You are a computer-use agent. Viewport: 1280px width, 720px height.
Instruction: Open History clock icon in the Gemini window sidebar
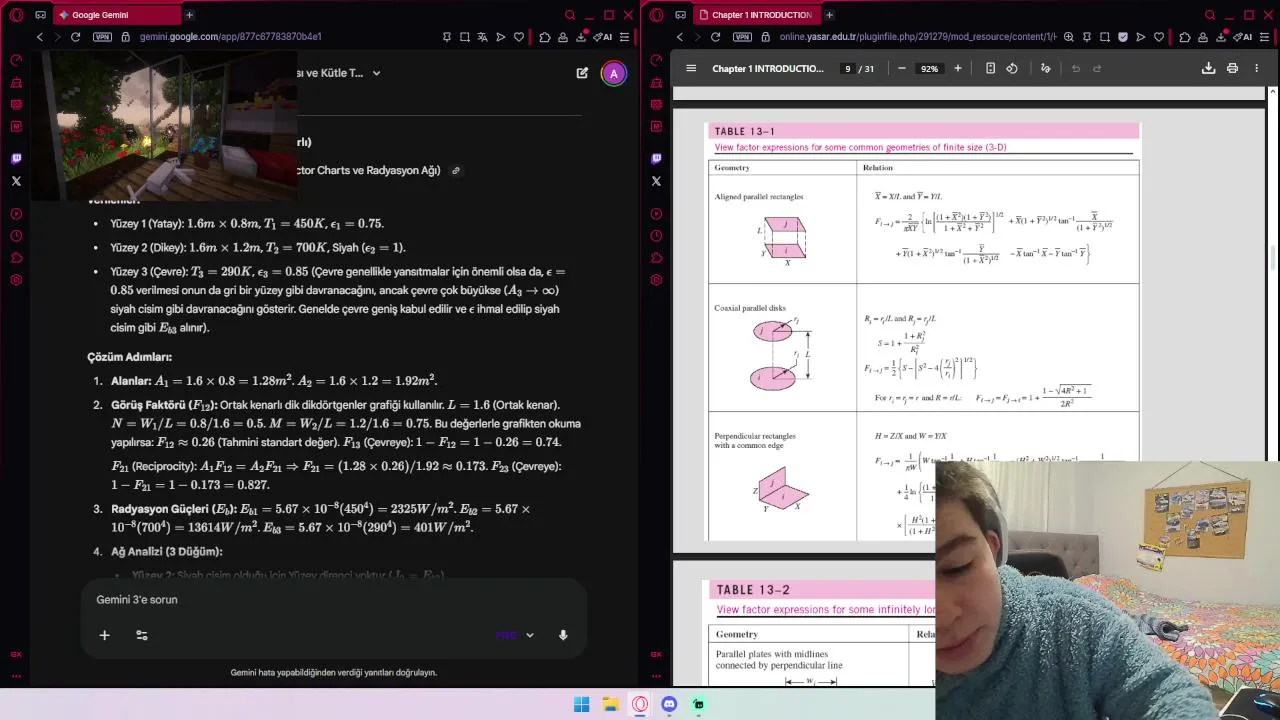16,236
